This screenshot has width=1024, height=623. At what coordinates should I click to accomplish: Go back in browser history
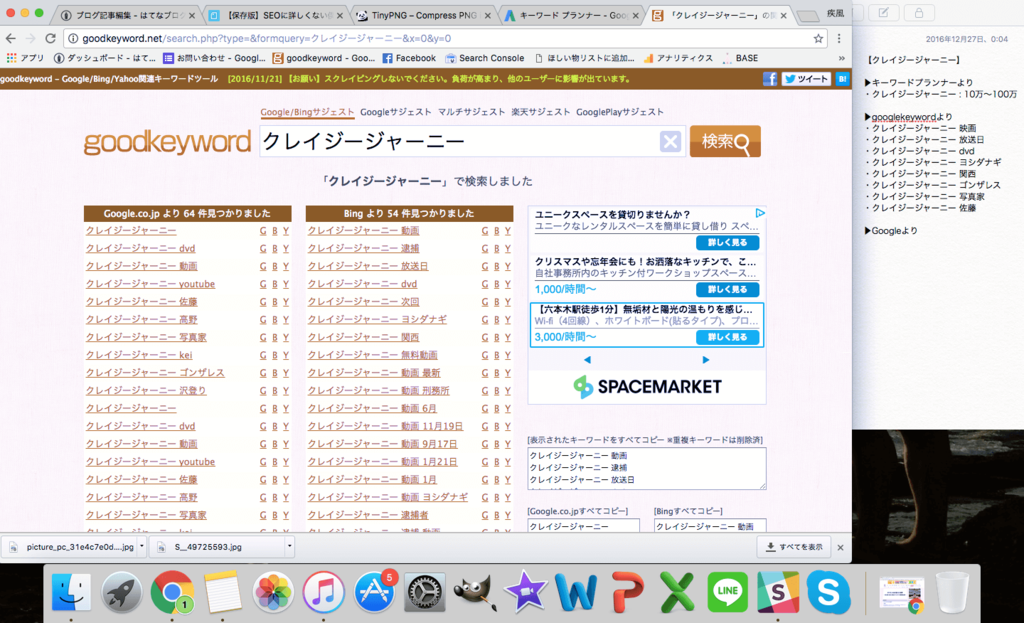11,39
